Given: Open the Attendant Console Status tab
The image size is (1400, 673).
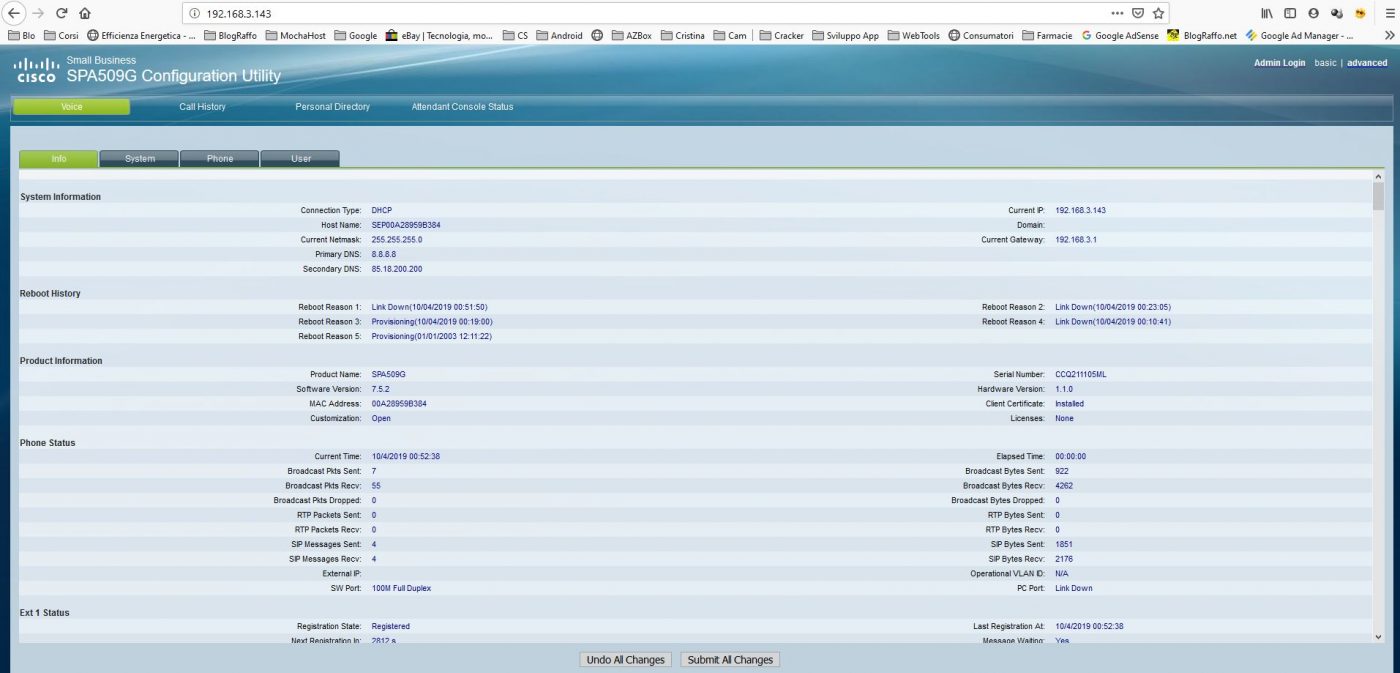Looking at the screenshot, I should (462, 107).
